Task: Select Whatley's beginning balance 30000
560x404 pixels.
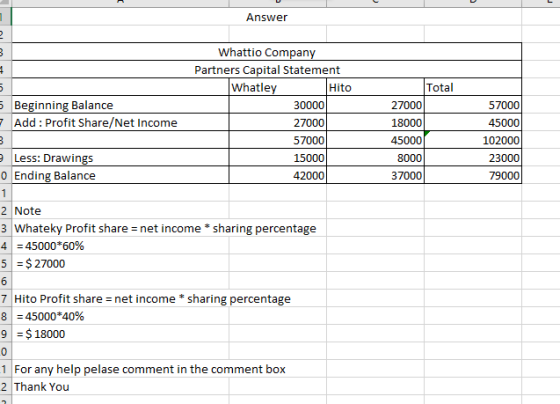Action: 278,105
